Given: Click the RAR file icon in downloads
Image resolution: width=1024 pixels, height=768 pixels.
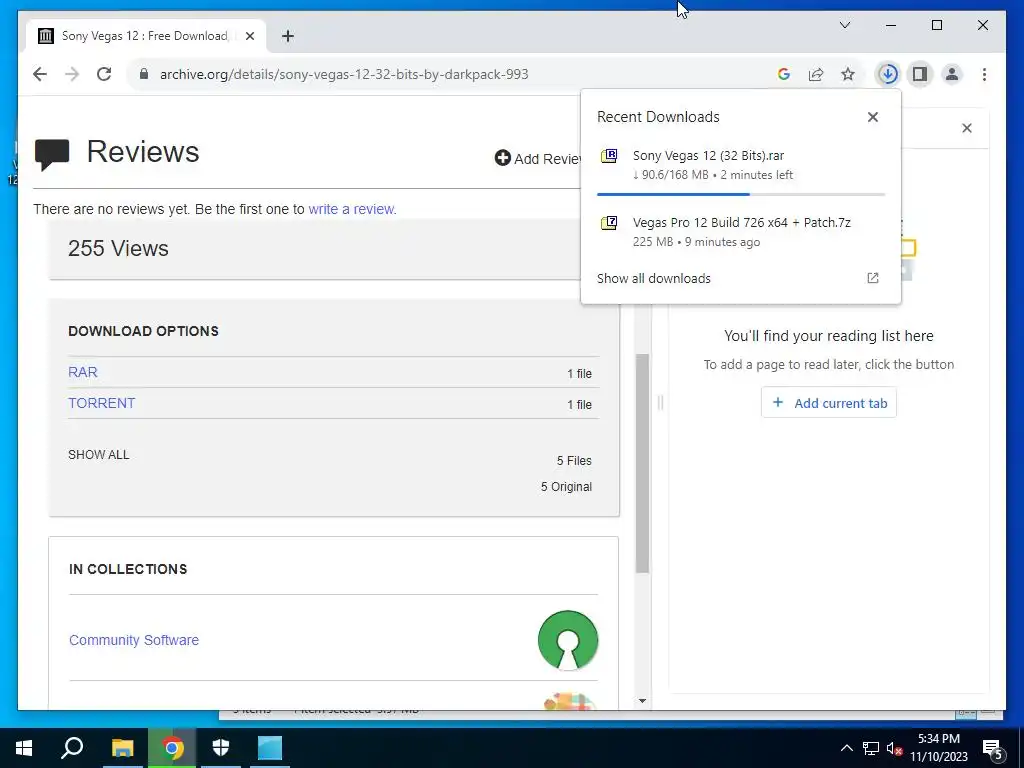Looking at the screenshot, I should point(609,155).
